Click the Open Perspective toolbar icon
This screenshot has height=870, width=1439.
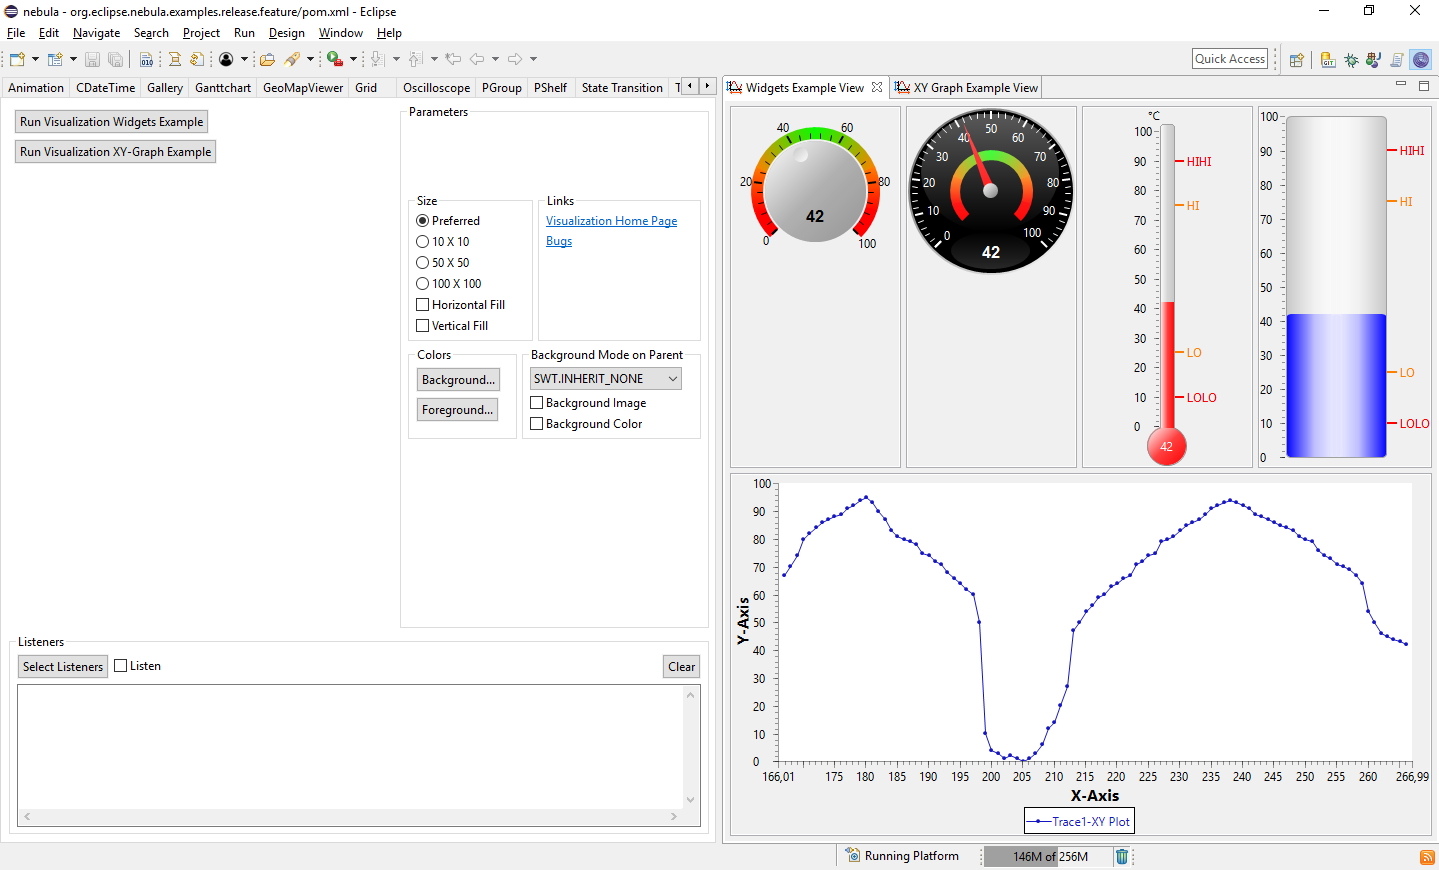[1296, 60]
